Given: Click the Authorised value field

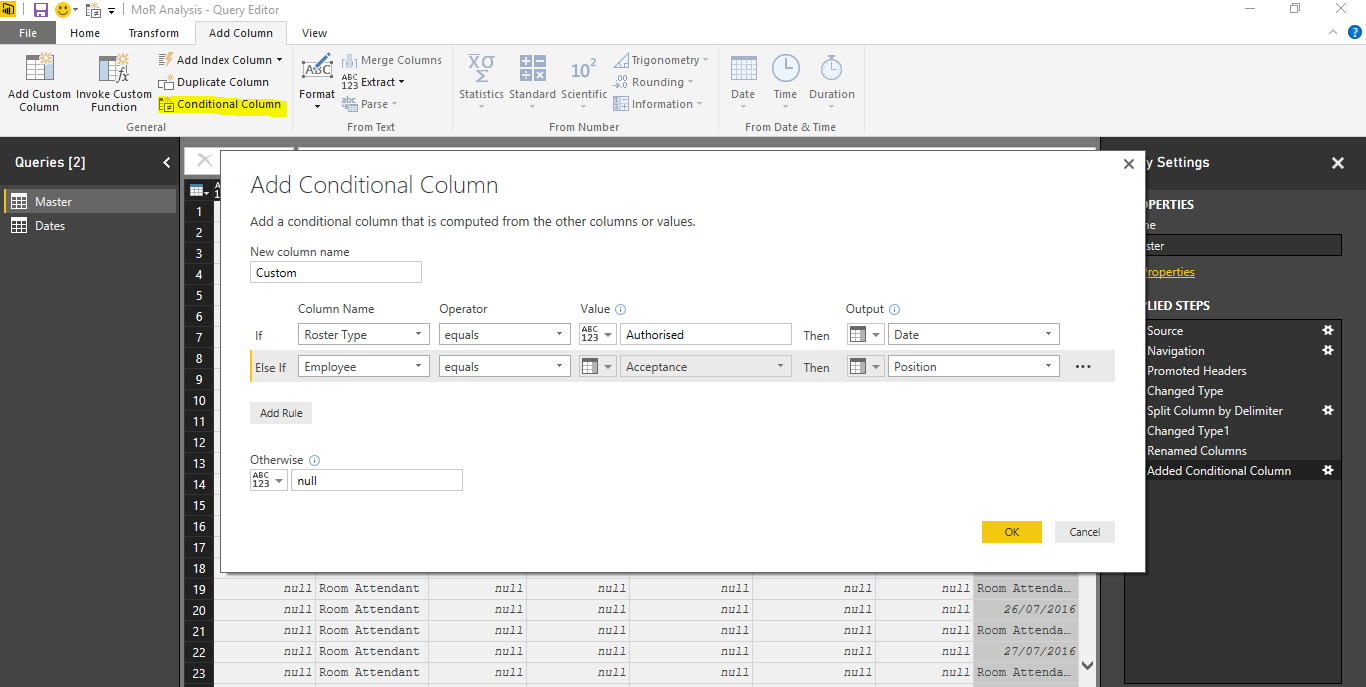Looking at the screenshot, I should tap(706, 335).
